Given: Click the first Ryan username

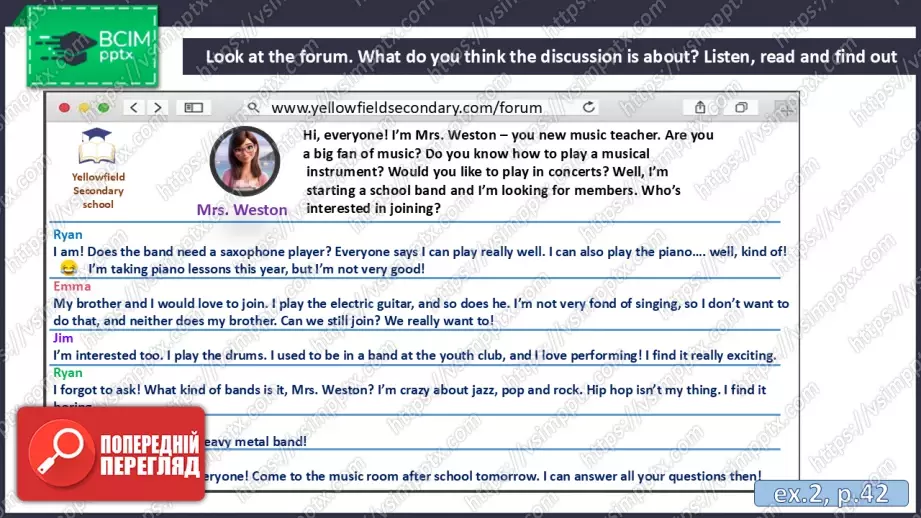Looking at the screenshot, I should click(x=67, y=235).
